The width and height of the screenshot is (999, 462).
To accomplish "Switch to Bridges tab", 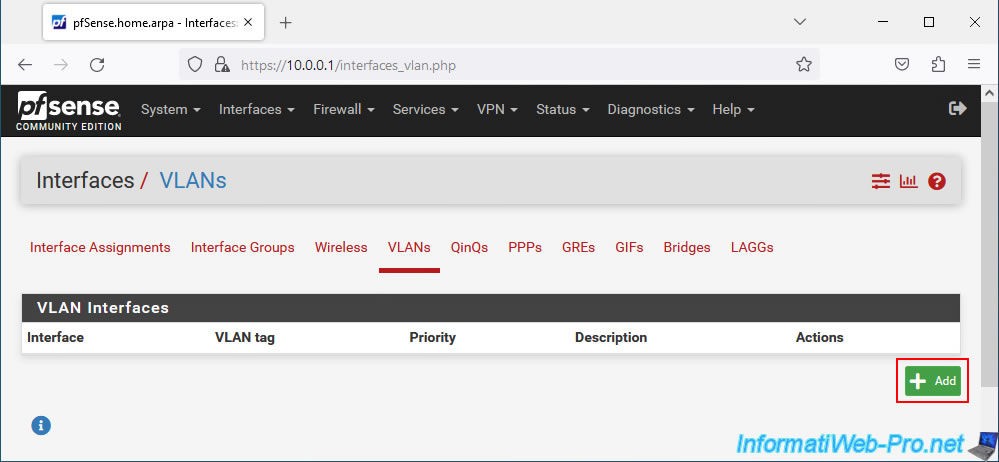I will pos(687,247).
